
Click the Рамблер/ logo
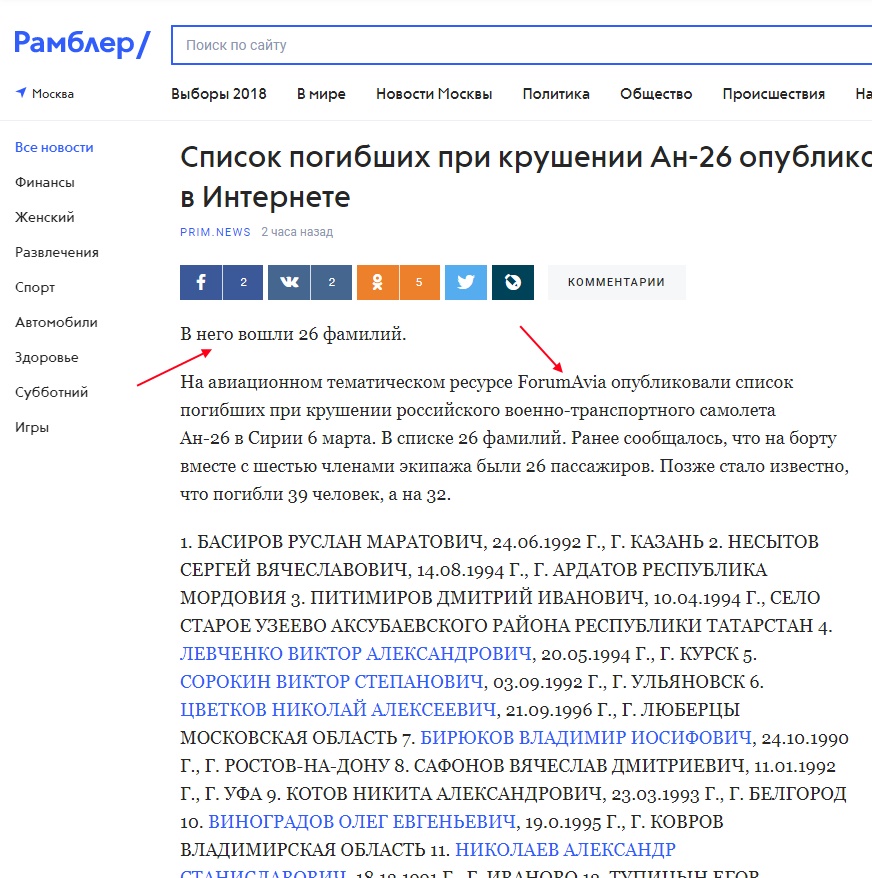82,43
